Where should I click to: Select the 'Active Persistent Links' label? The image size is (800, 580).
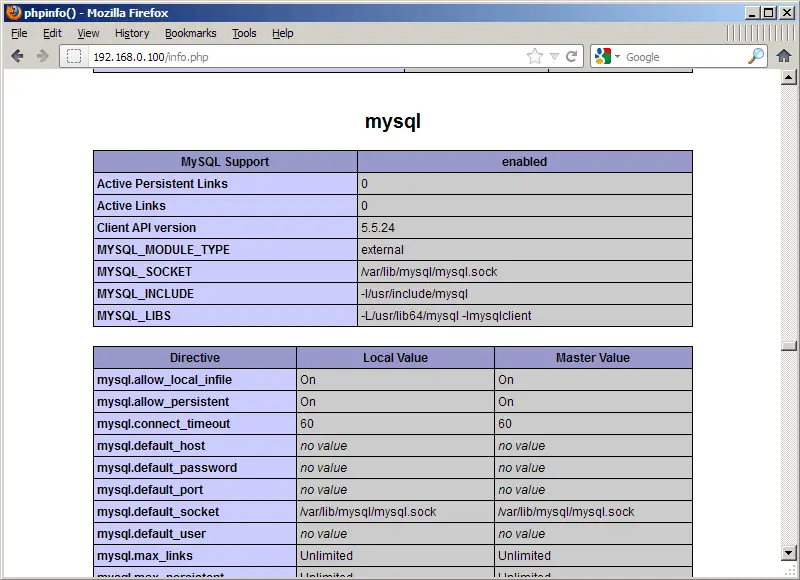click(x=162, y=184)
